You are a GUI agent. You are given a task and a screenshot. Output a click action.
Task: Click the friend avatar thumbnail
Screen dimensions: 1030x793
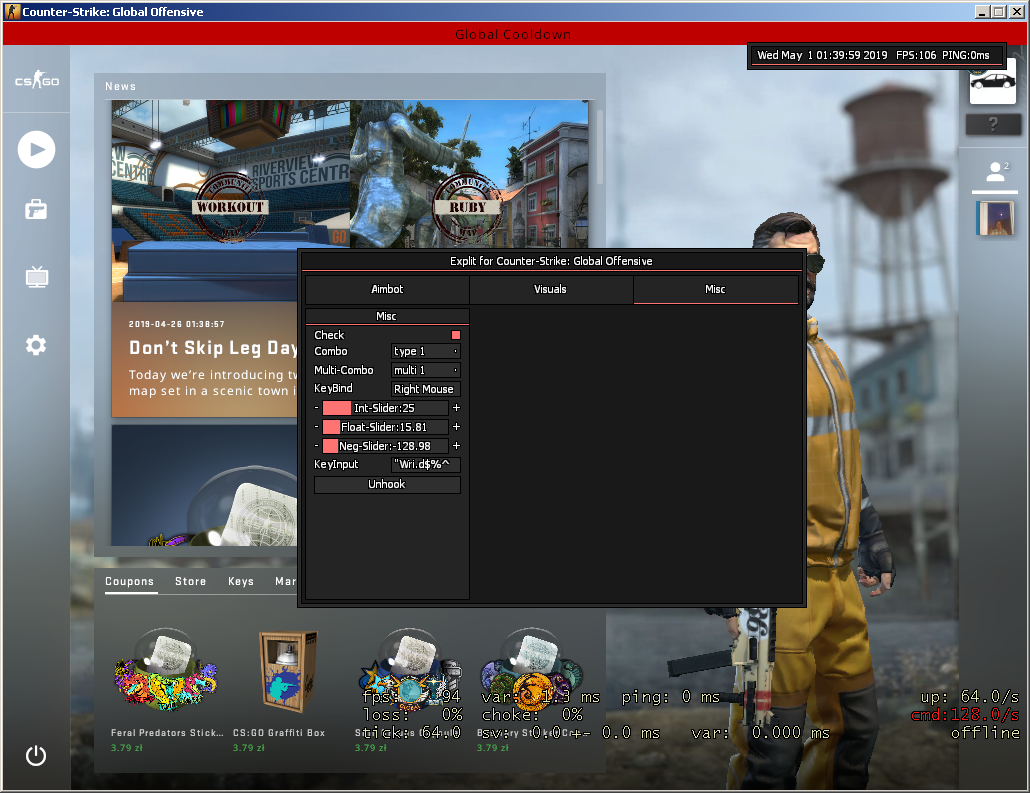995,218
